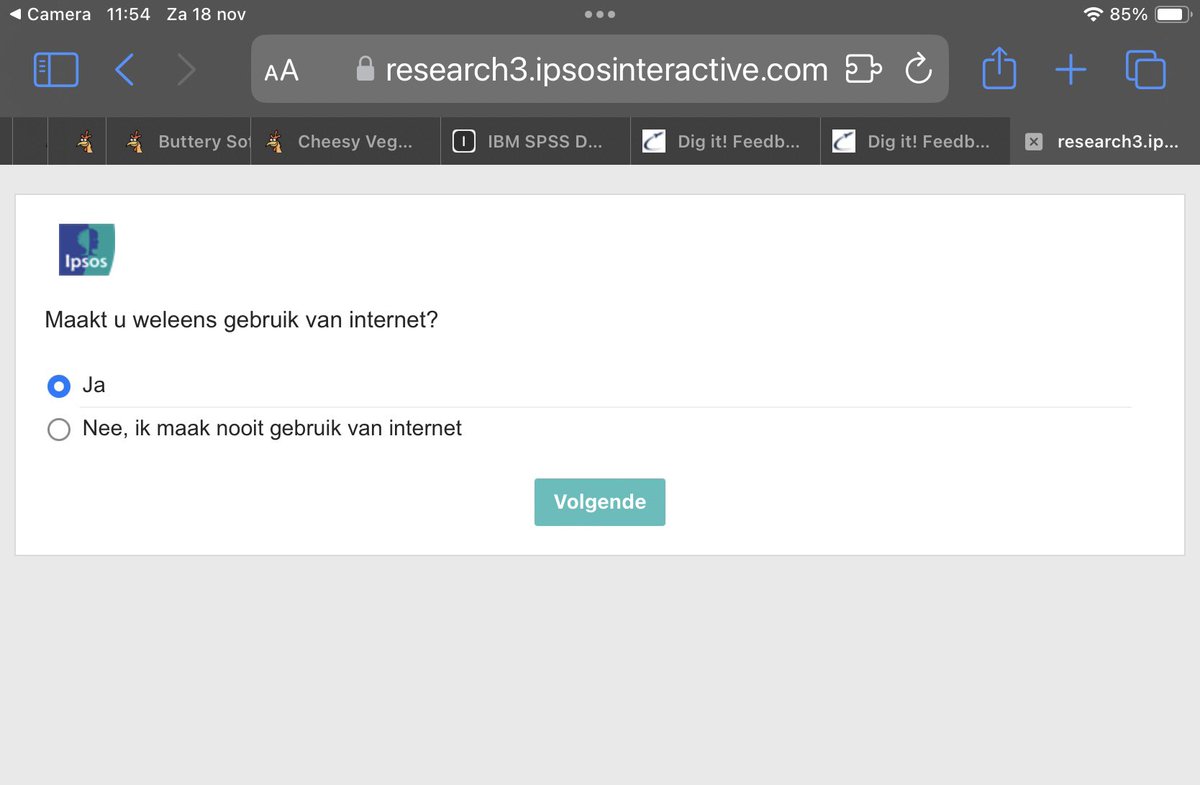Viewport: 1200px width, 785px height.
Task: Tap the extensions puzzle icon in address bar
Action: pyautogui.click(x=864, y=69)
